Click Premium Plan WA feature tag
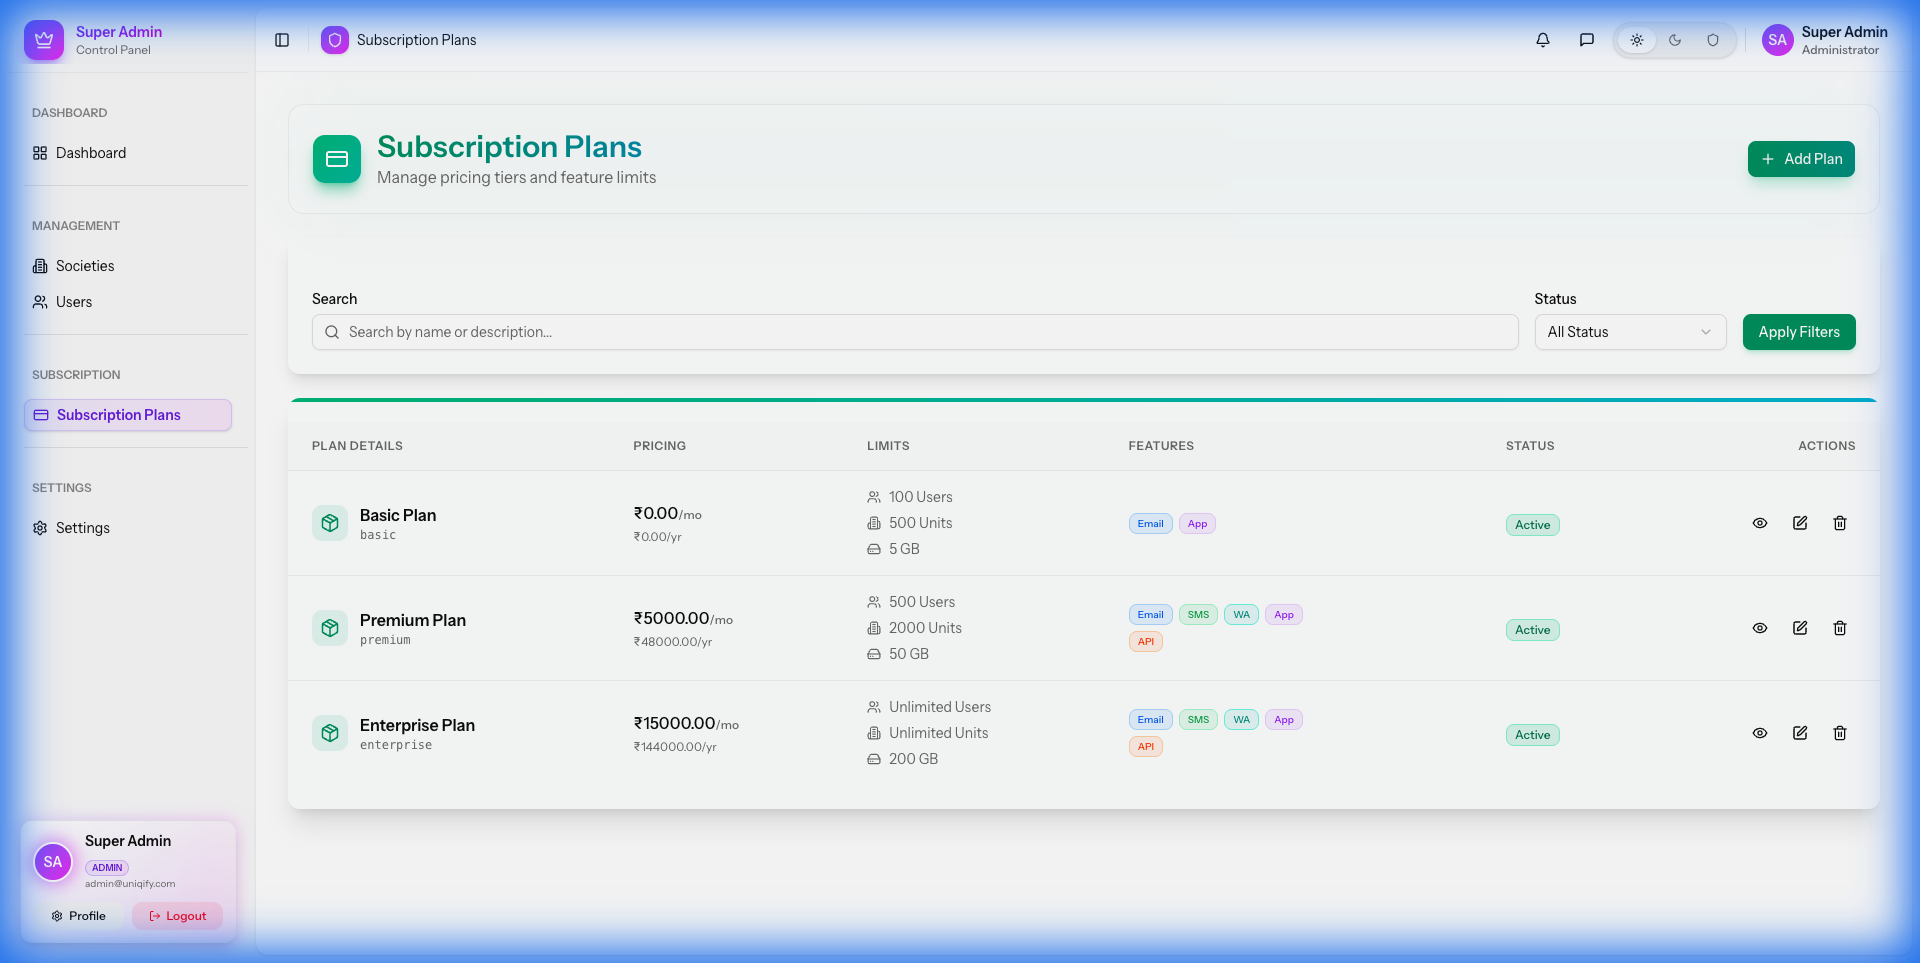1920x963 pixels. tap(1241, 615)
